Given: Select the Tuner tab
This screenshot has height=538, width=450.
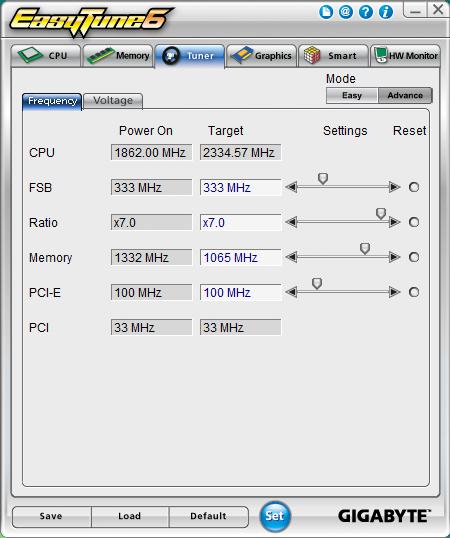Looking at the screenshot, I should click(190, 56).
